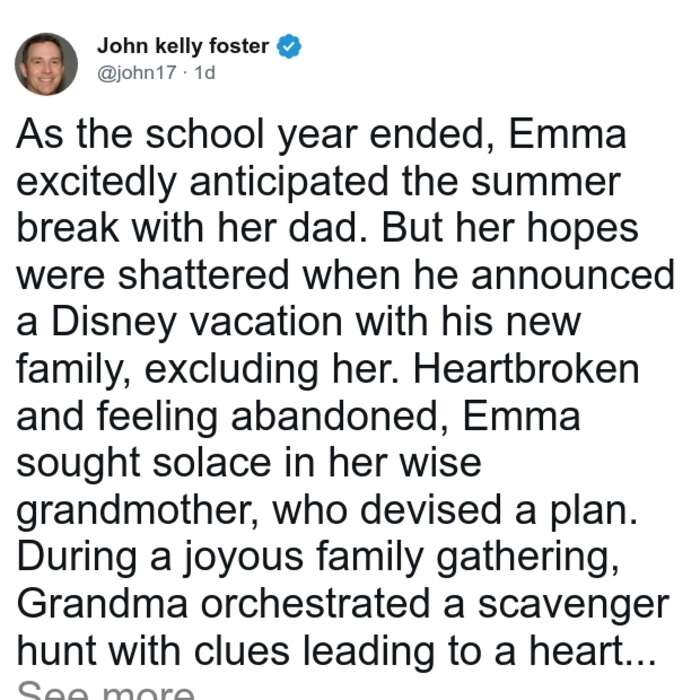Screen dimensions: 700x700
Task: Click the word Grandma in the post text
Action: (x=102, y=604)
